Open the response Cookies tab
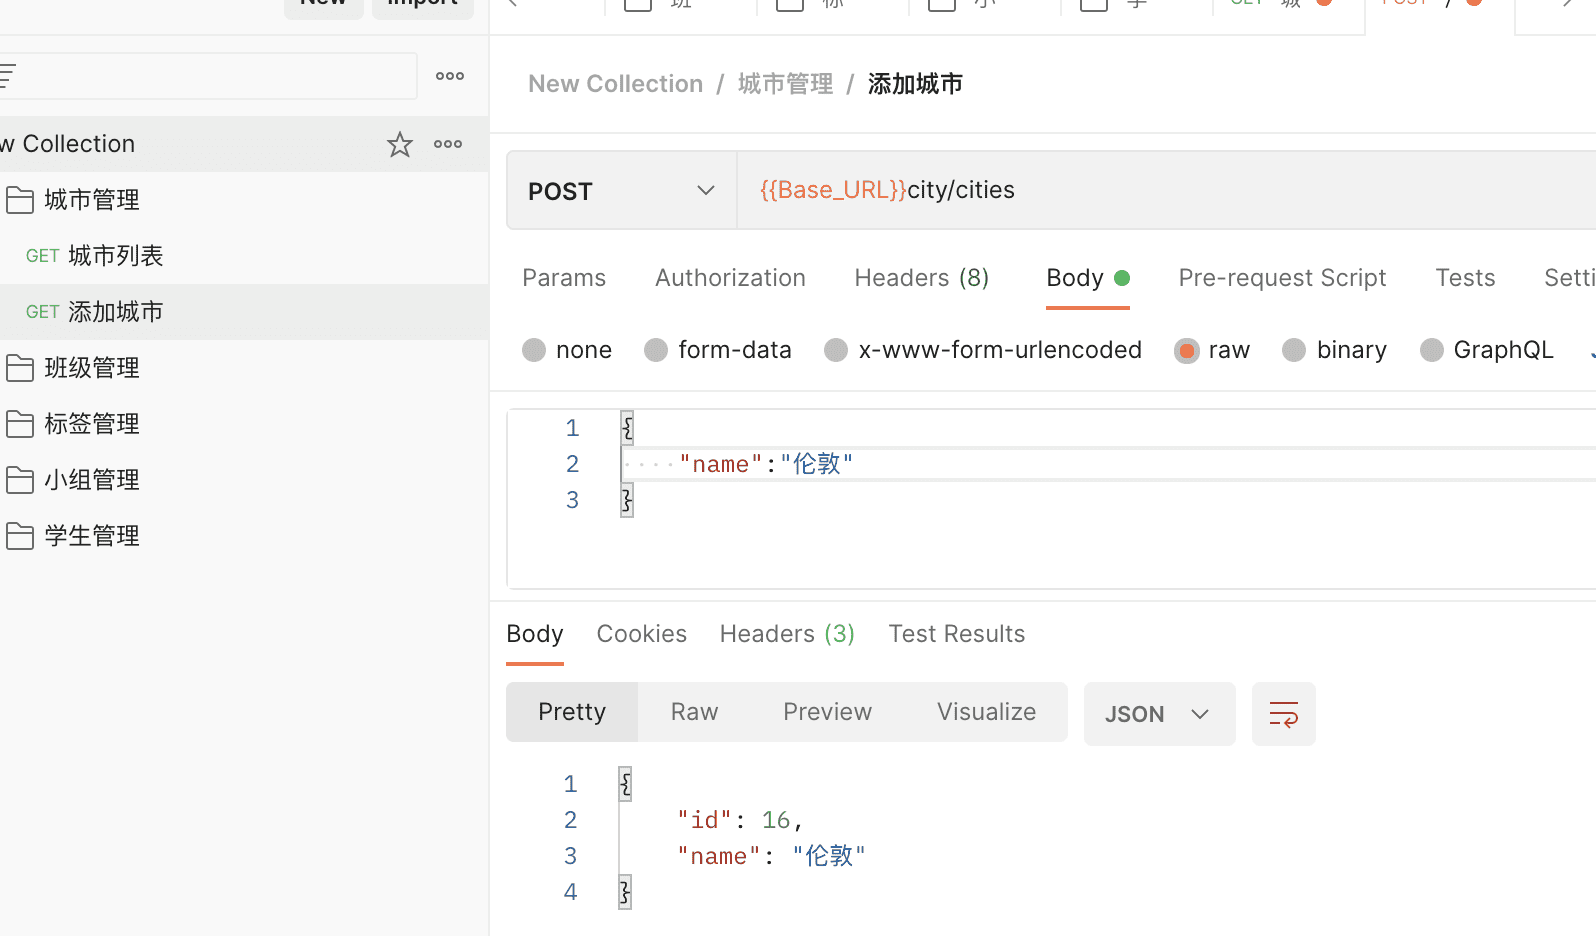Screen dimensions: 1596x936 pos(642,634)
